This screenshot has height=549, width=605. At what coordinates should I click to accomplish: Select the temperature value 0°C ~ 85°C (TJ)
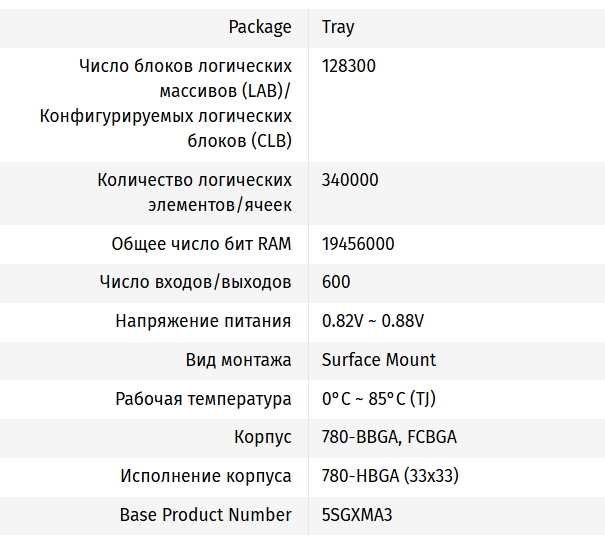[379, 398]
